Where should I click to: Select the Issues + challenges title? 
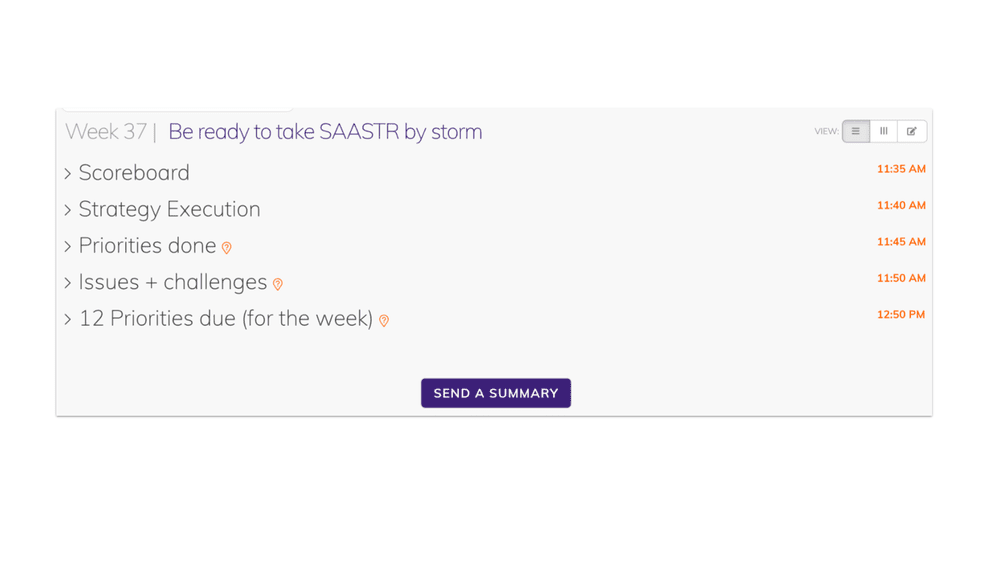pos(173,282)
